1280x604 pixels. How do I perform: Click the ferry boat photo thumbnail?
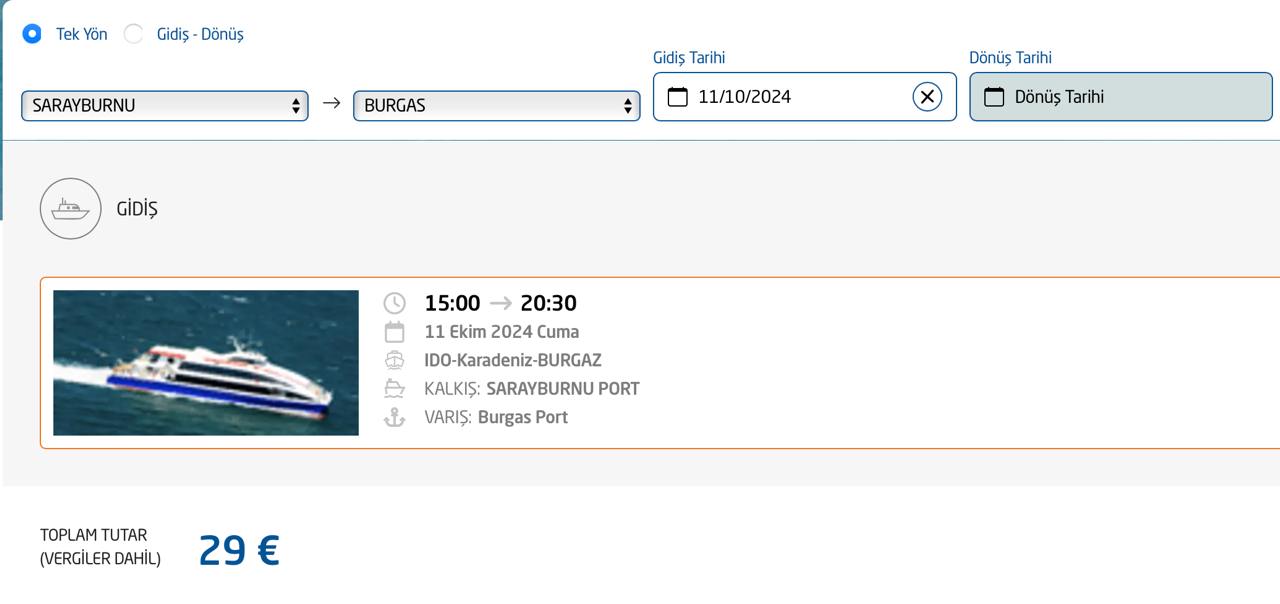tap(206, 363)
